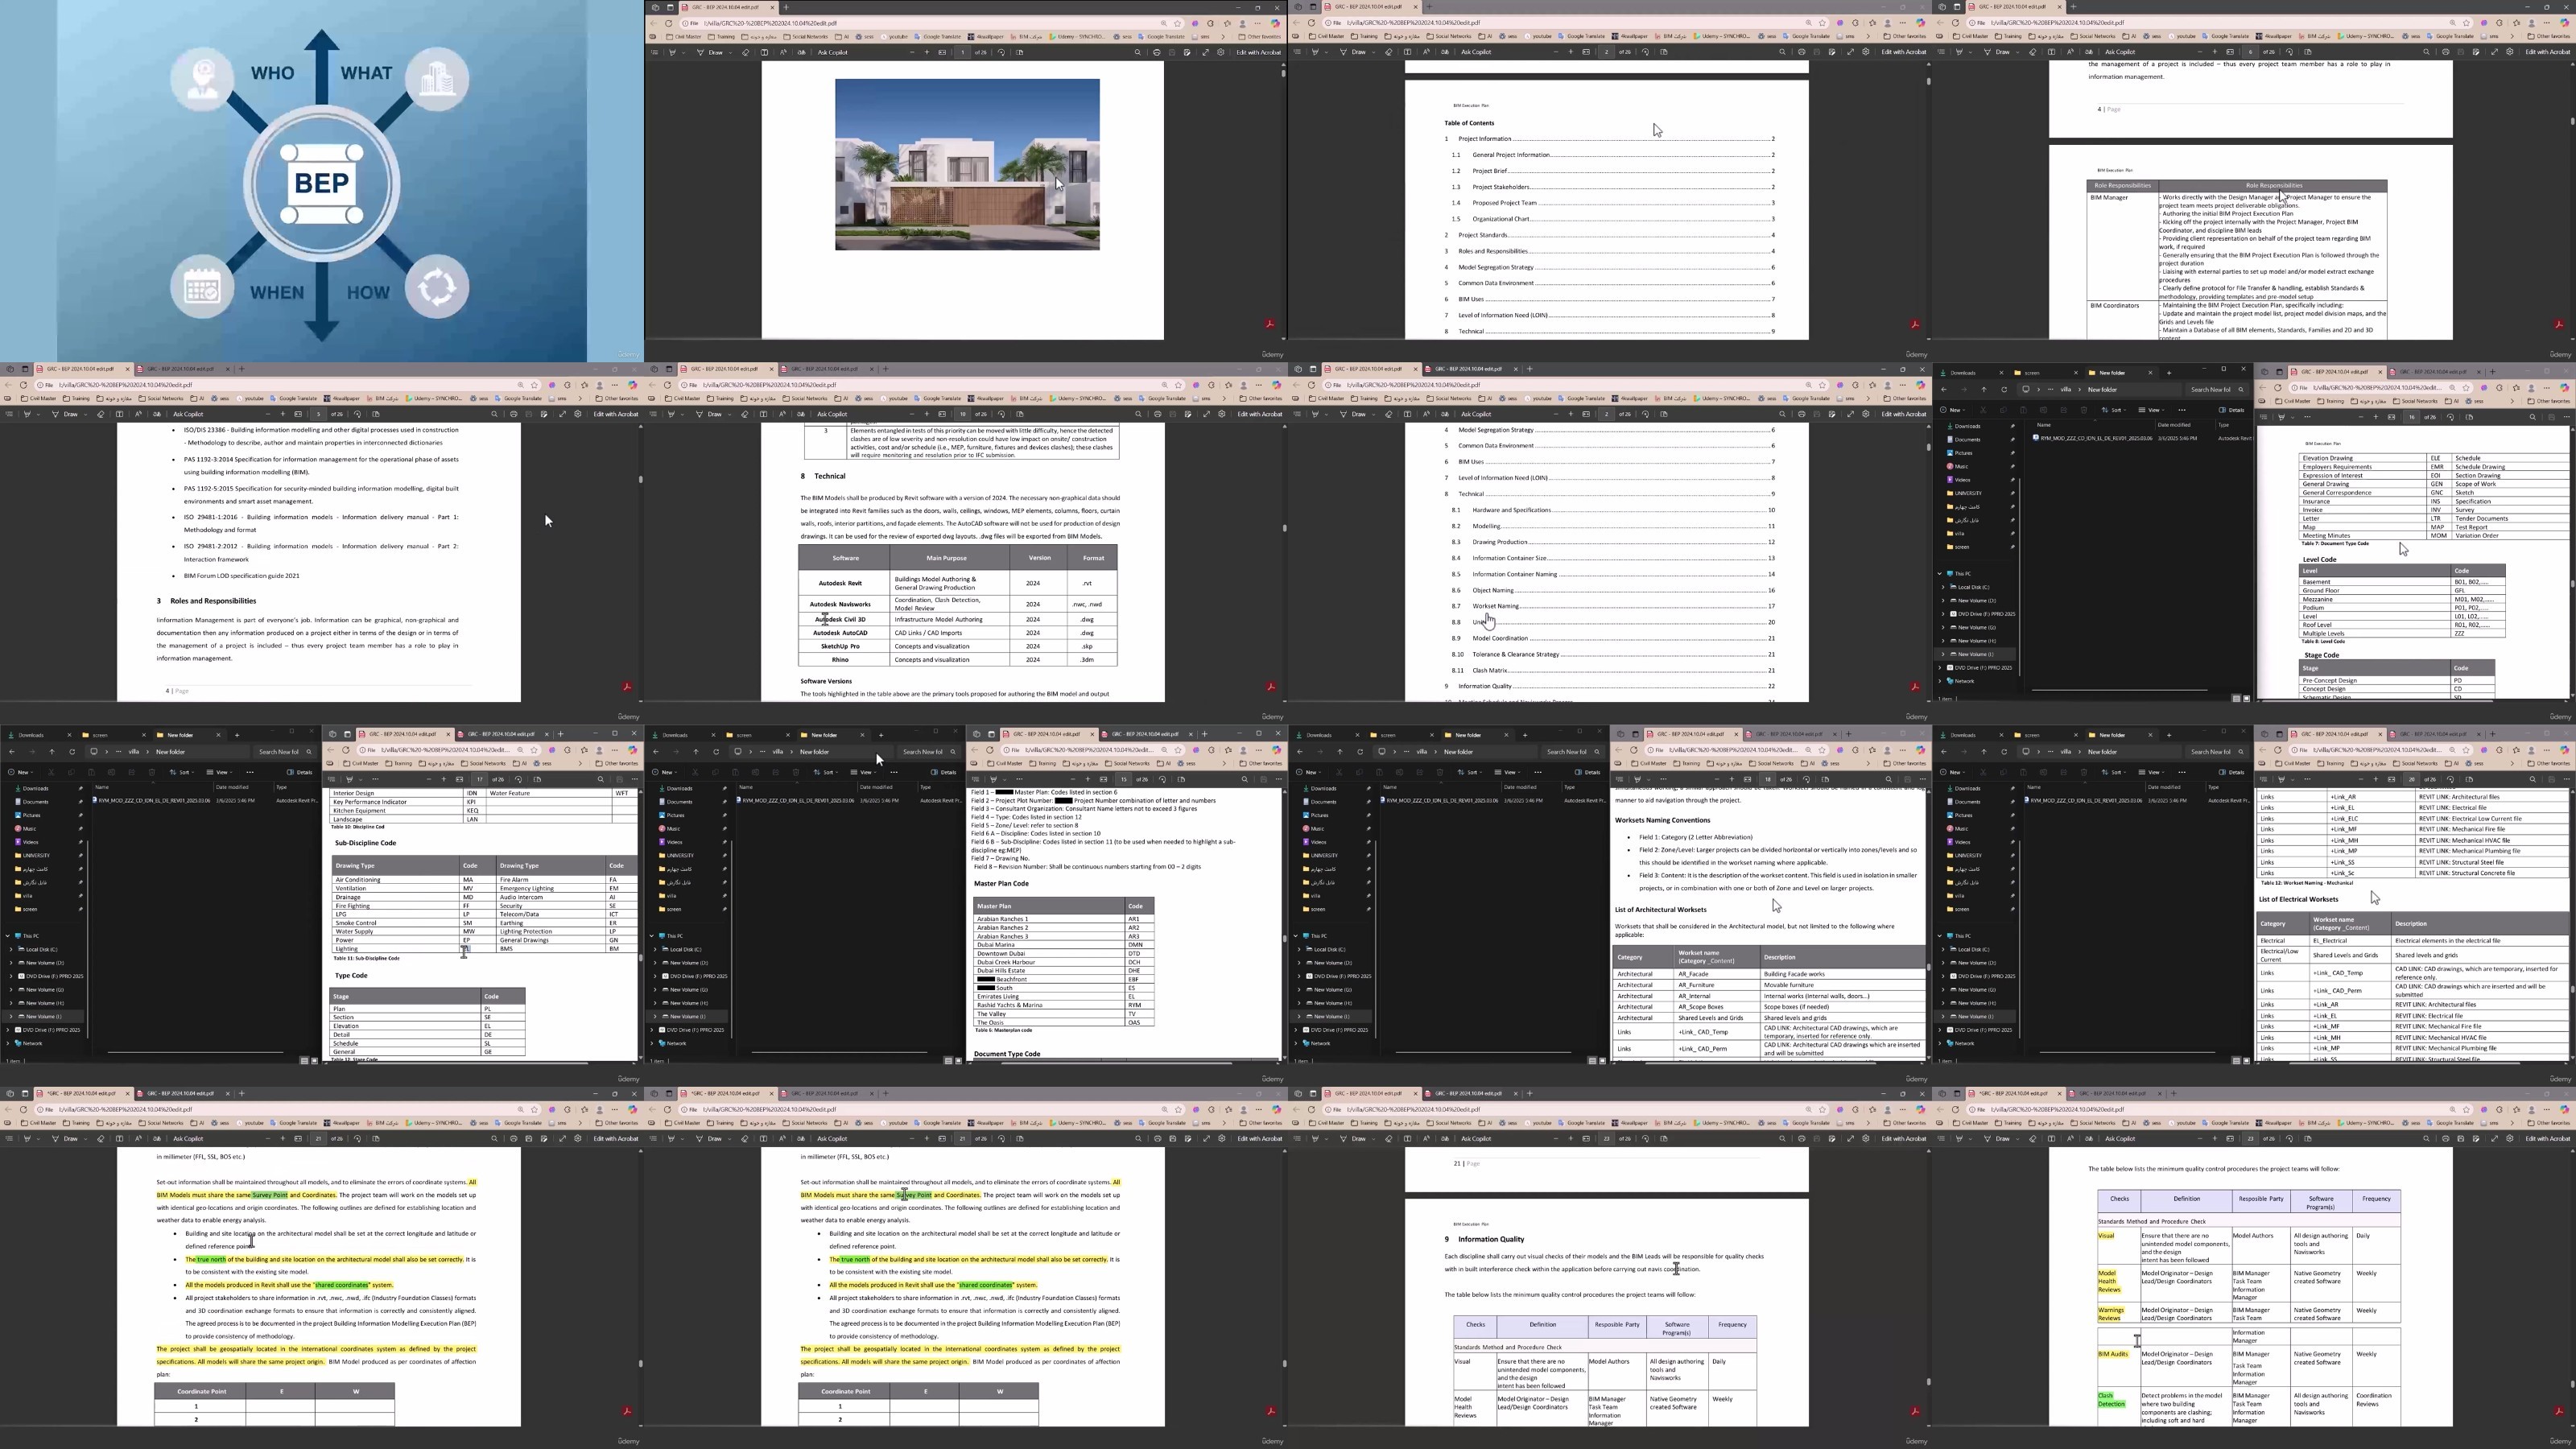Toggle Details pane in explorer beside Level Code page
Viewport: 2576px width, 1449px height.
(2232, 409)
